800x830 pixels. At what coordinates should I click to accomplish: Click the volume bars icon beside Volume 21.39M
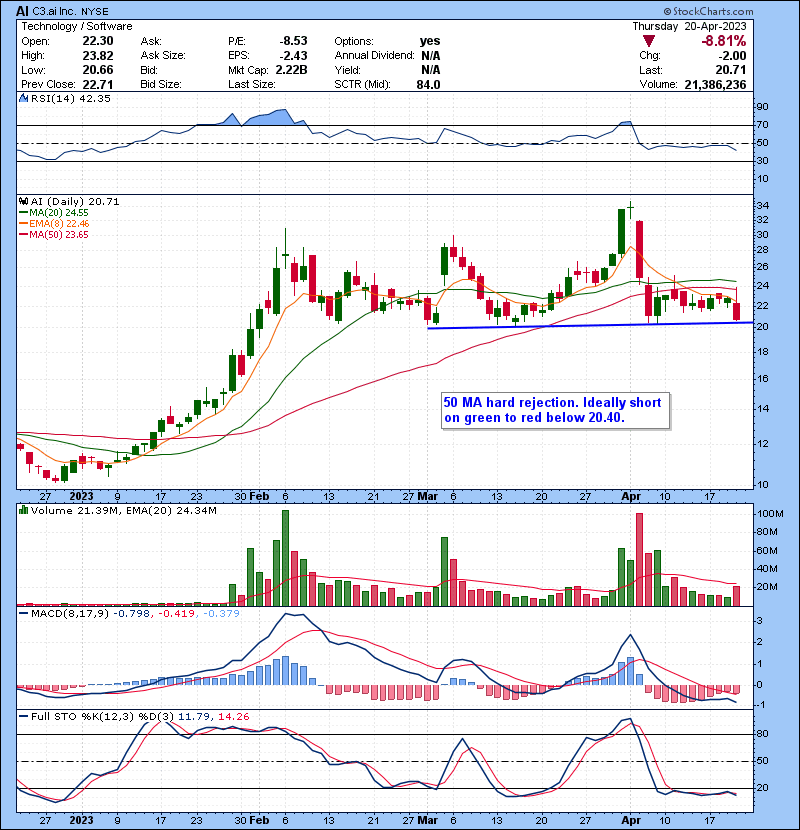(23, 510)
